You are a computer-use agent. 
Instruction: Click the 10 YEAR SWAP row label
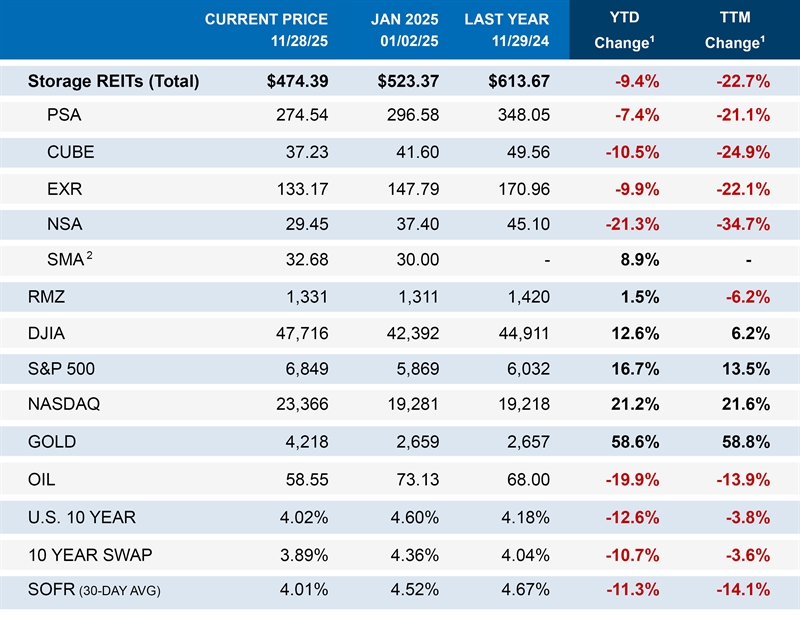(x=89, y=553)
